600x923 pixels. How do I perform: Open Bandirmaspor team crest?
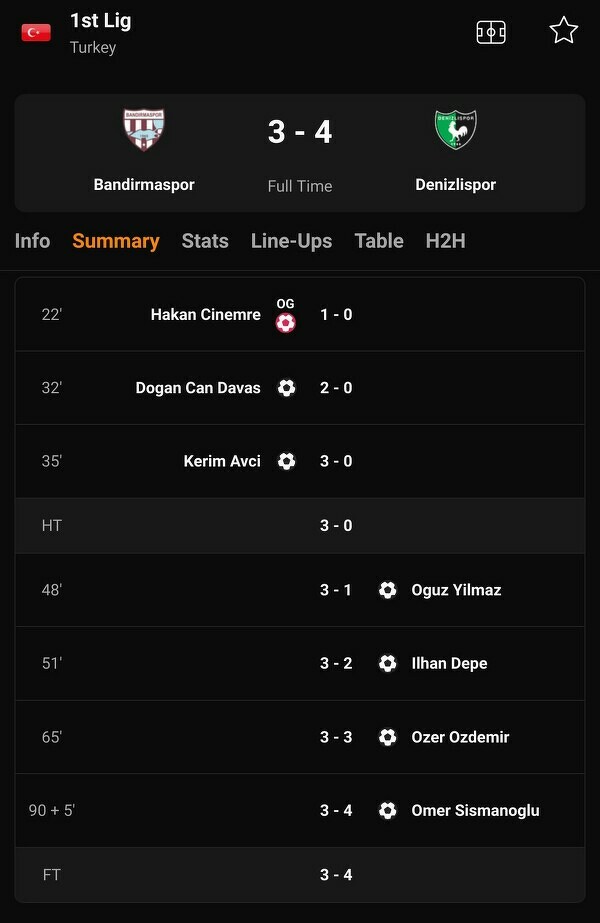pyautogui.click(x=144, y=130)
